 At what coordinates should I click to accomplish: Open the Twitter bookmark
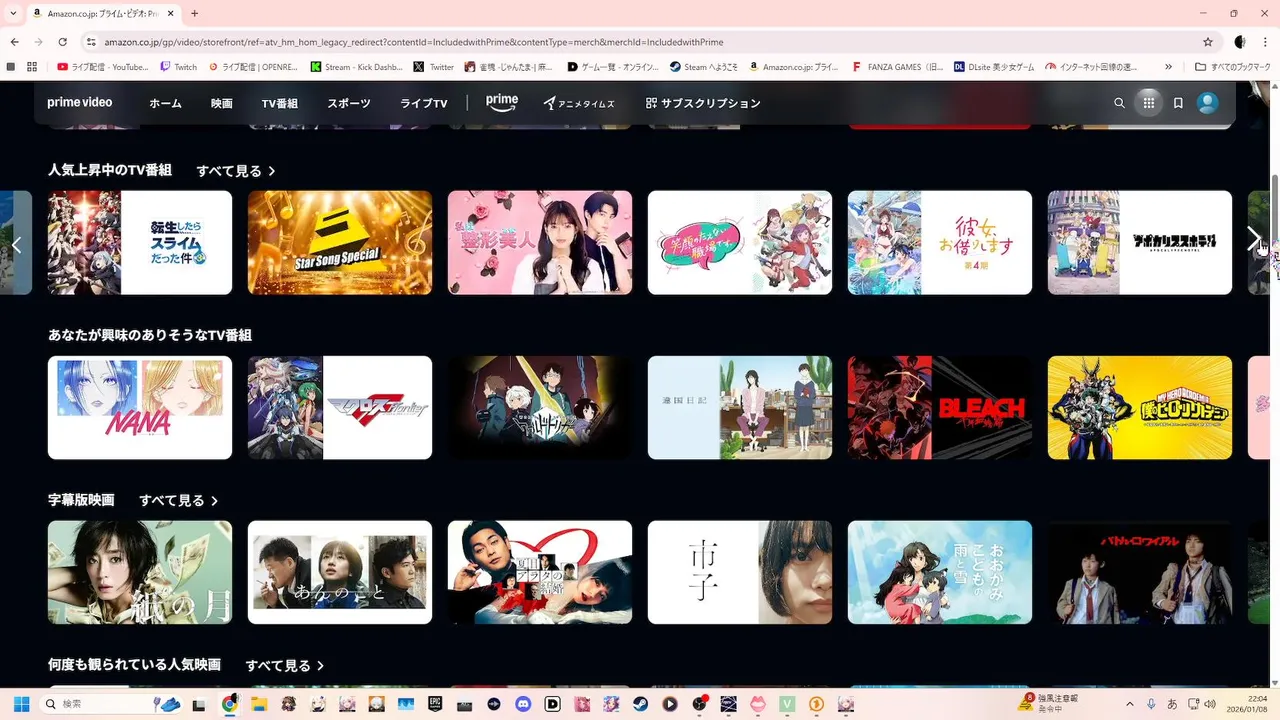pyautogui.click(x=434, y=67)
